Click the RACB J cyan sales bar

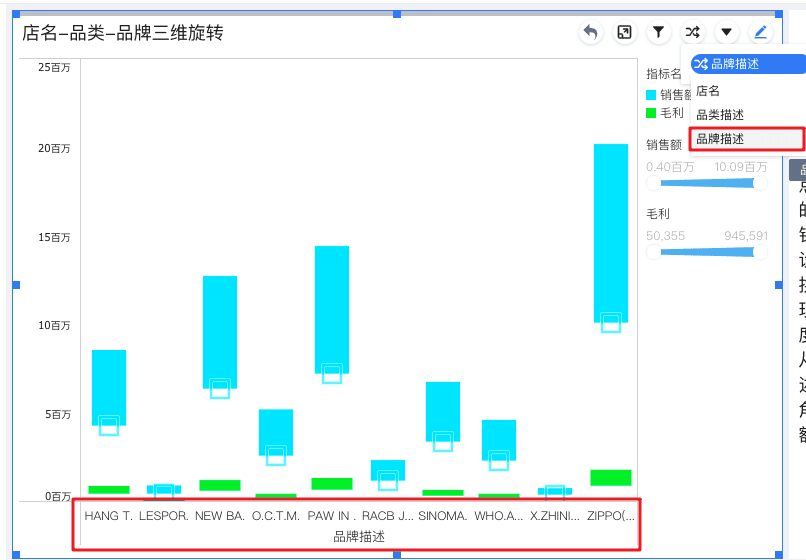pos(388,470)
